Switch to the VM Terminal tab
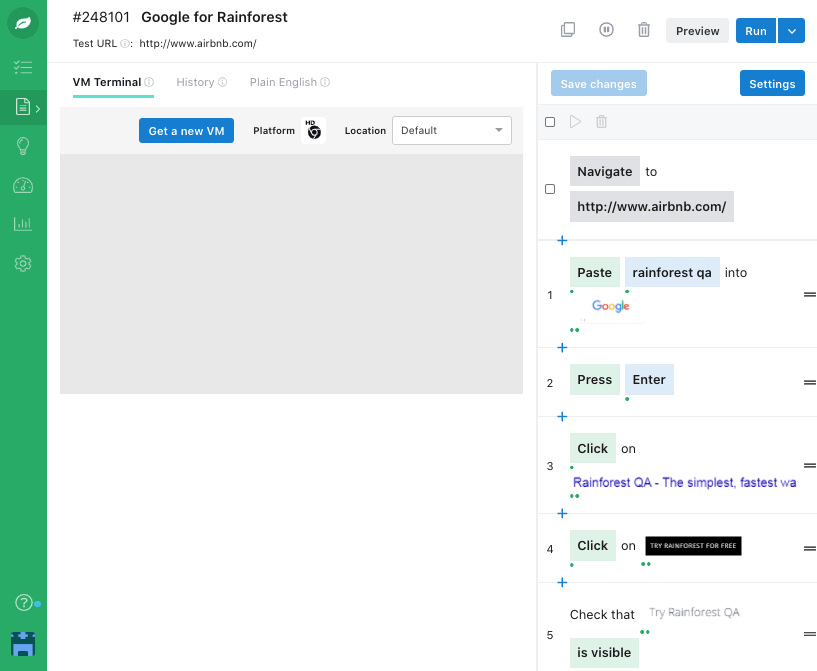The height and width of the screenshot is (671, 817). point(107,82)
